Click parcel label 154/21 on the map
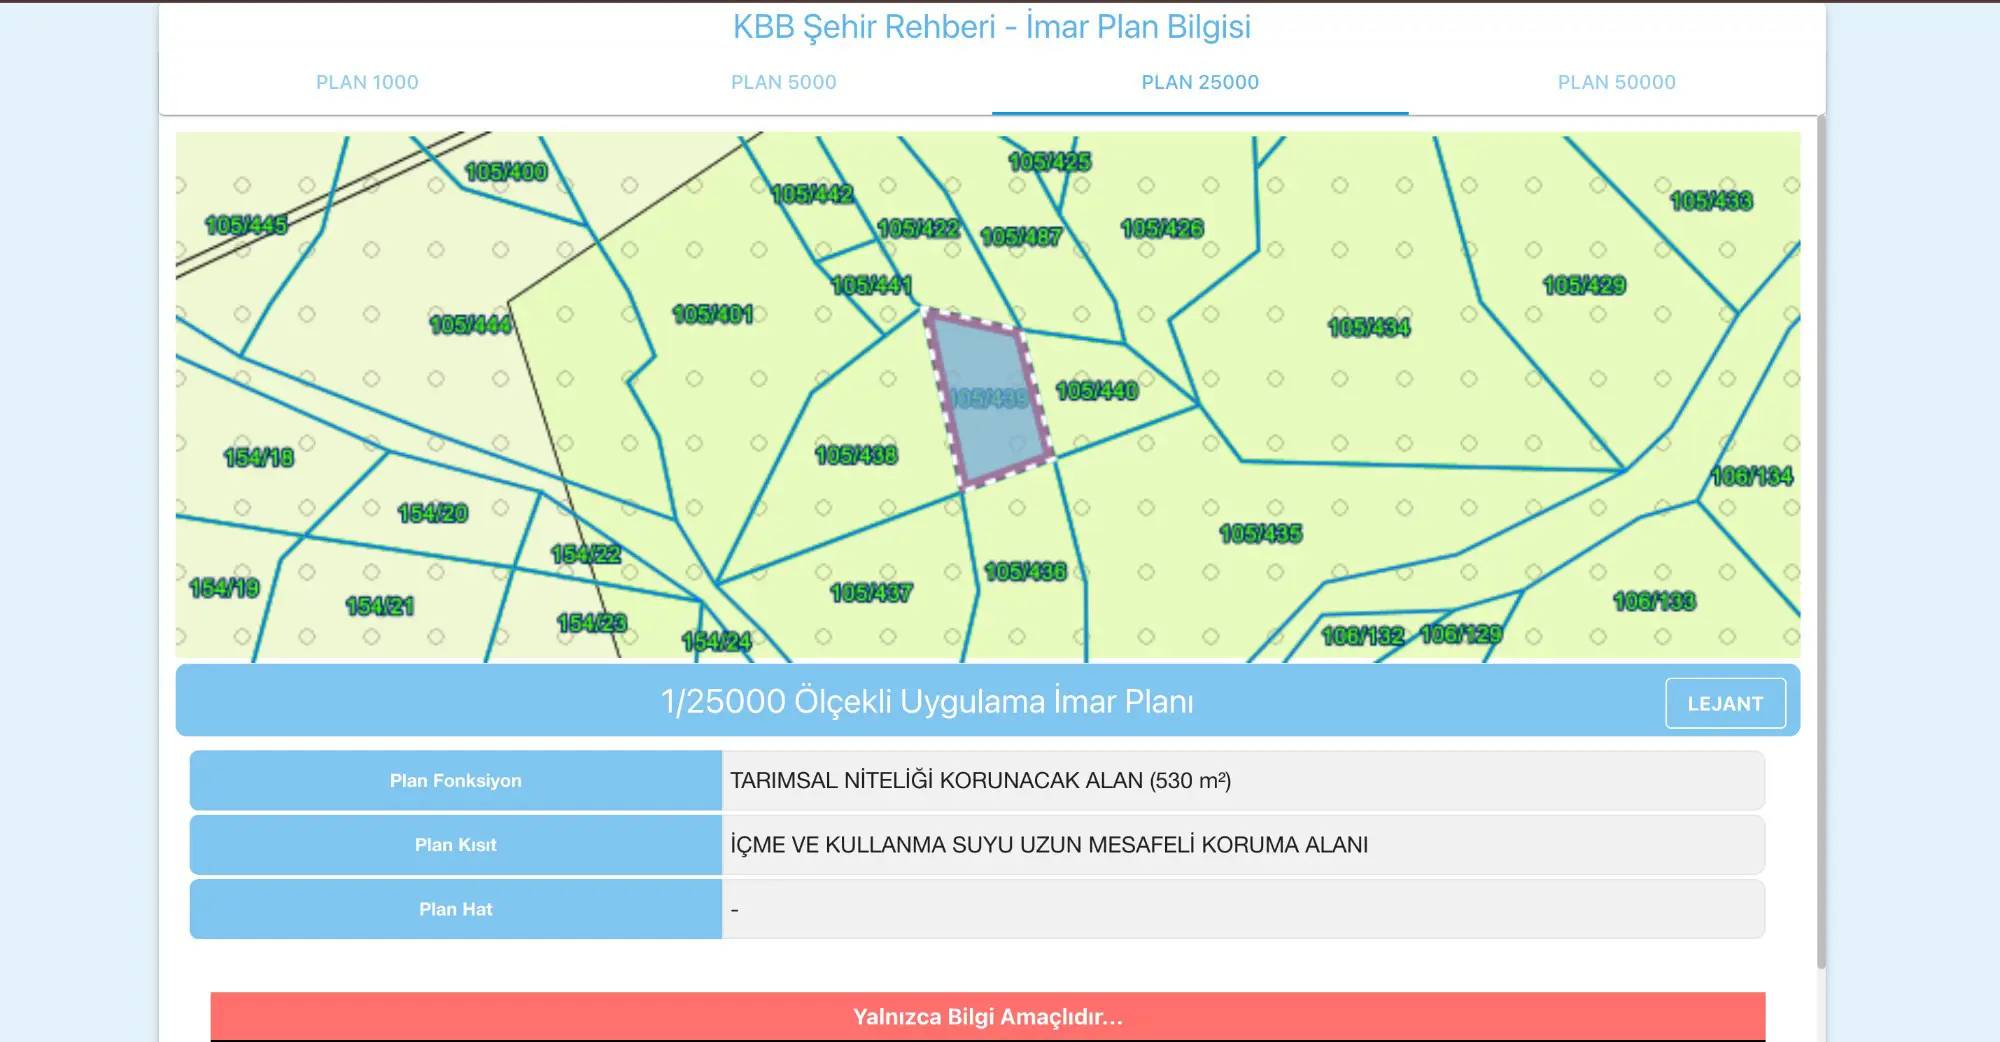 tap(380, 605)
